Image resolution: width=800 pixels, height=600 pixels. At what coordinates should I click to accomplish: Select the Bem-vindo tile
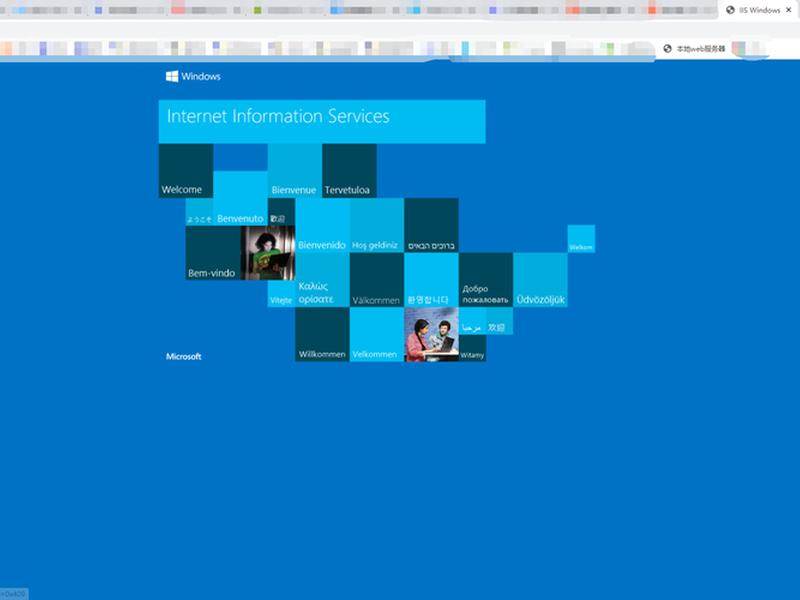tap(213, 253)
